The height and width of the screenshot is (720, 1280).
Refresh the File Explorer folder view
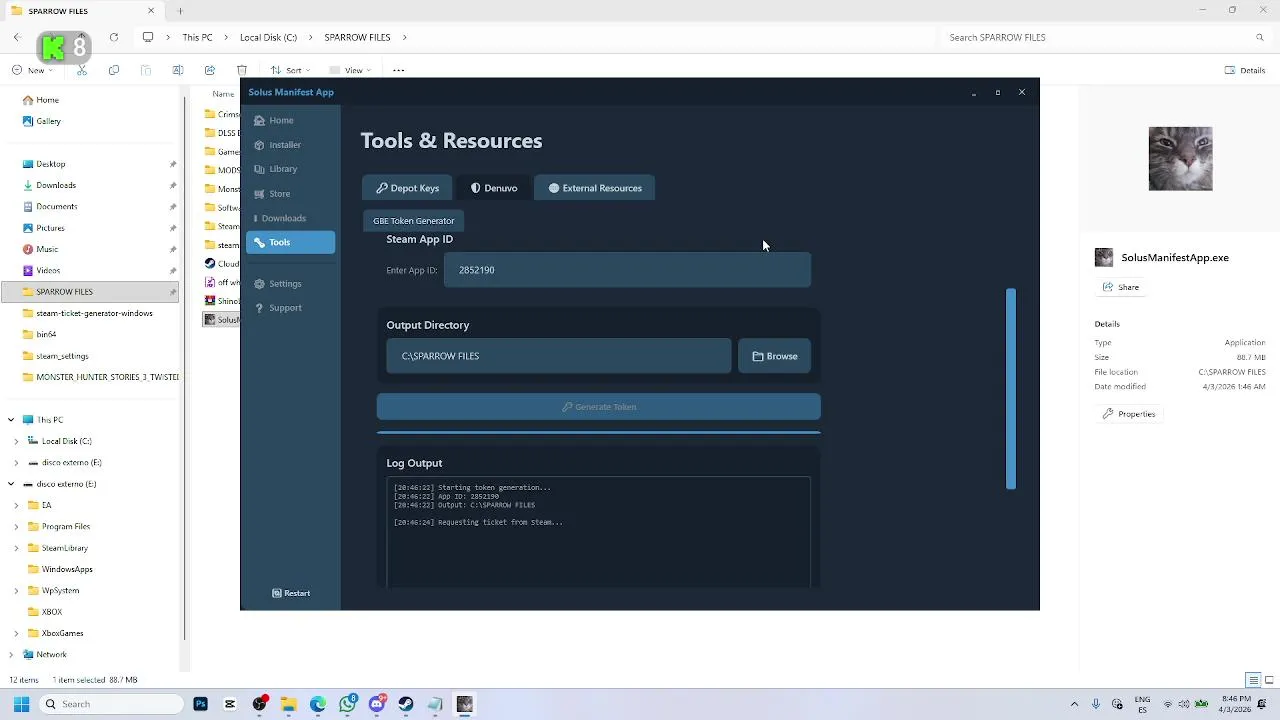(114, 37)
